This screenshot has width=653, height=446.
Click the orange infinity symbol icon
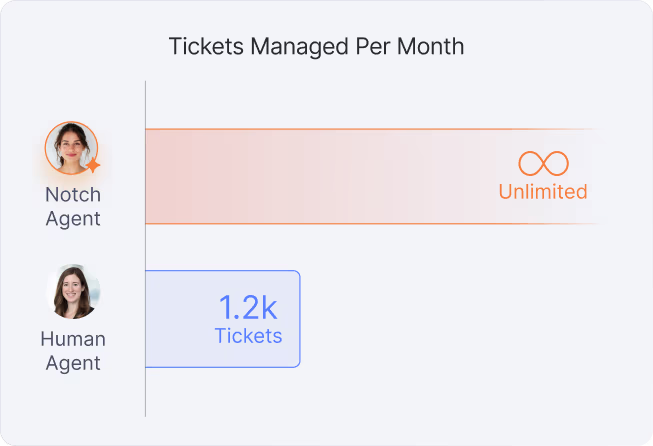(543, 163)
